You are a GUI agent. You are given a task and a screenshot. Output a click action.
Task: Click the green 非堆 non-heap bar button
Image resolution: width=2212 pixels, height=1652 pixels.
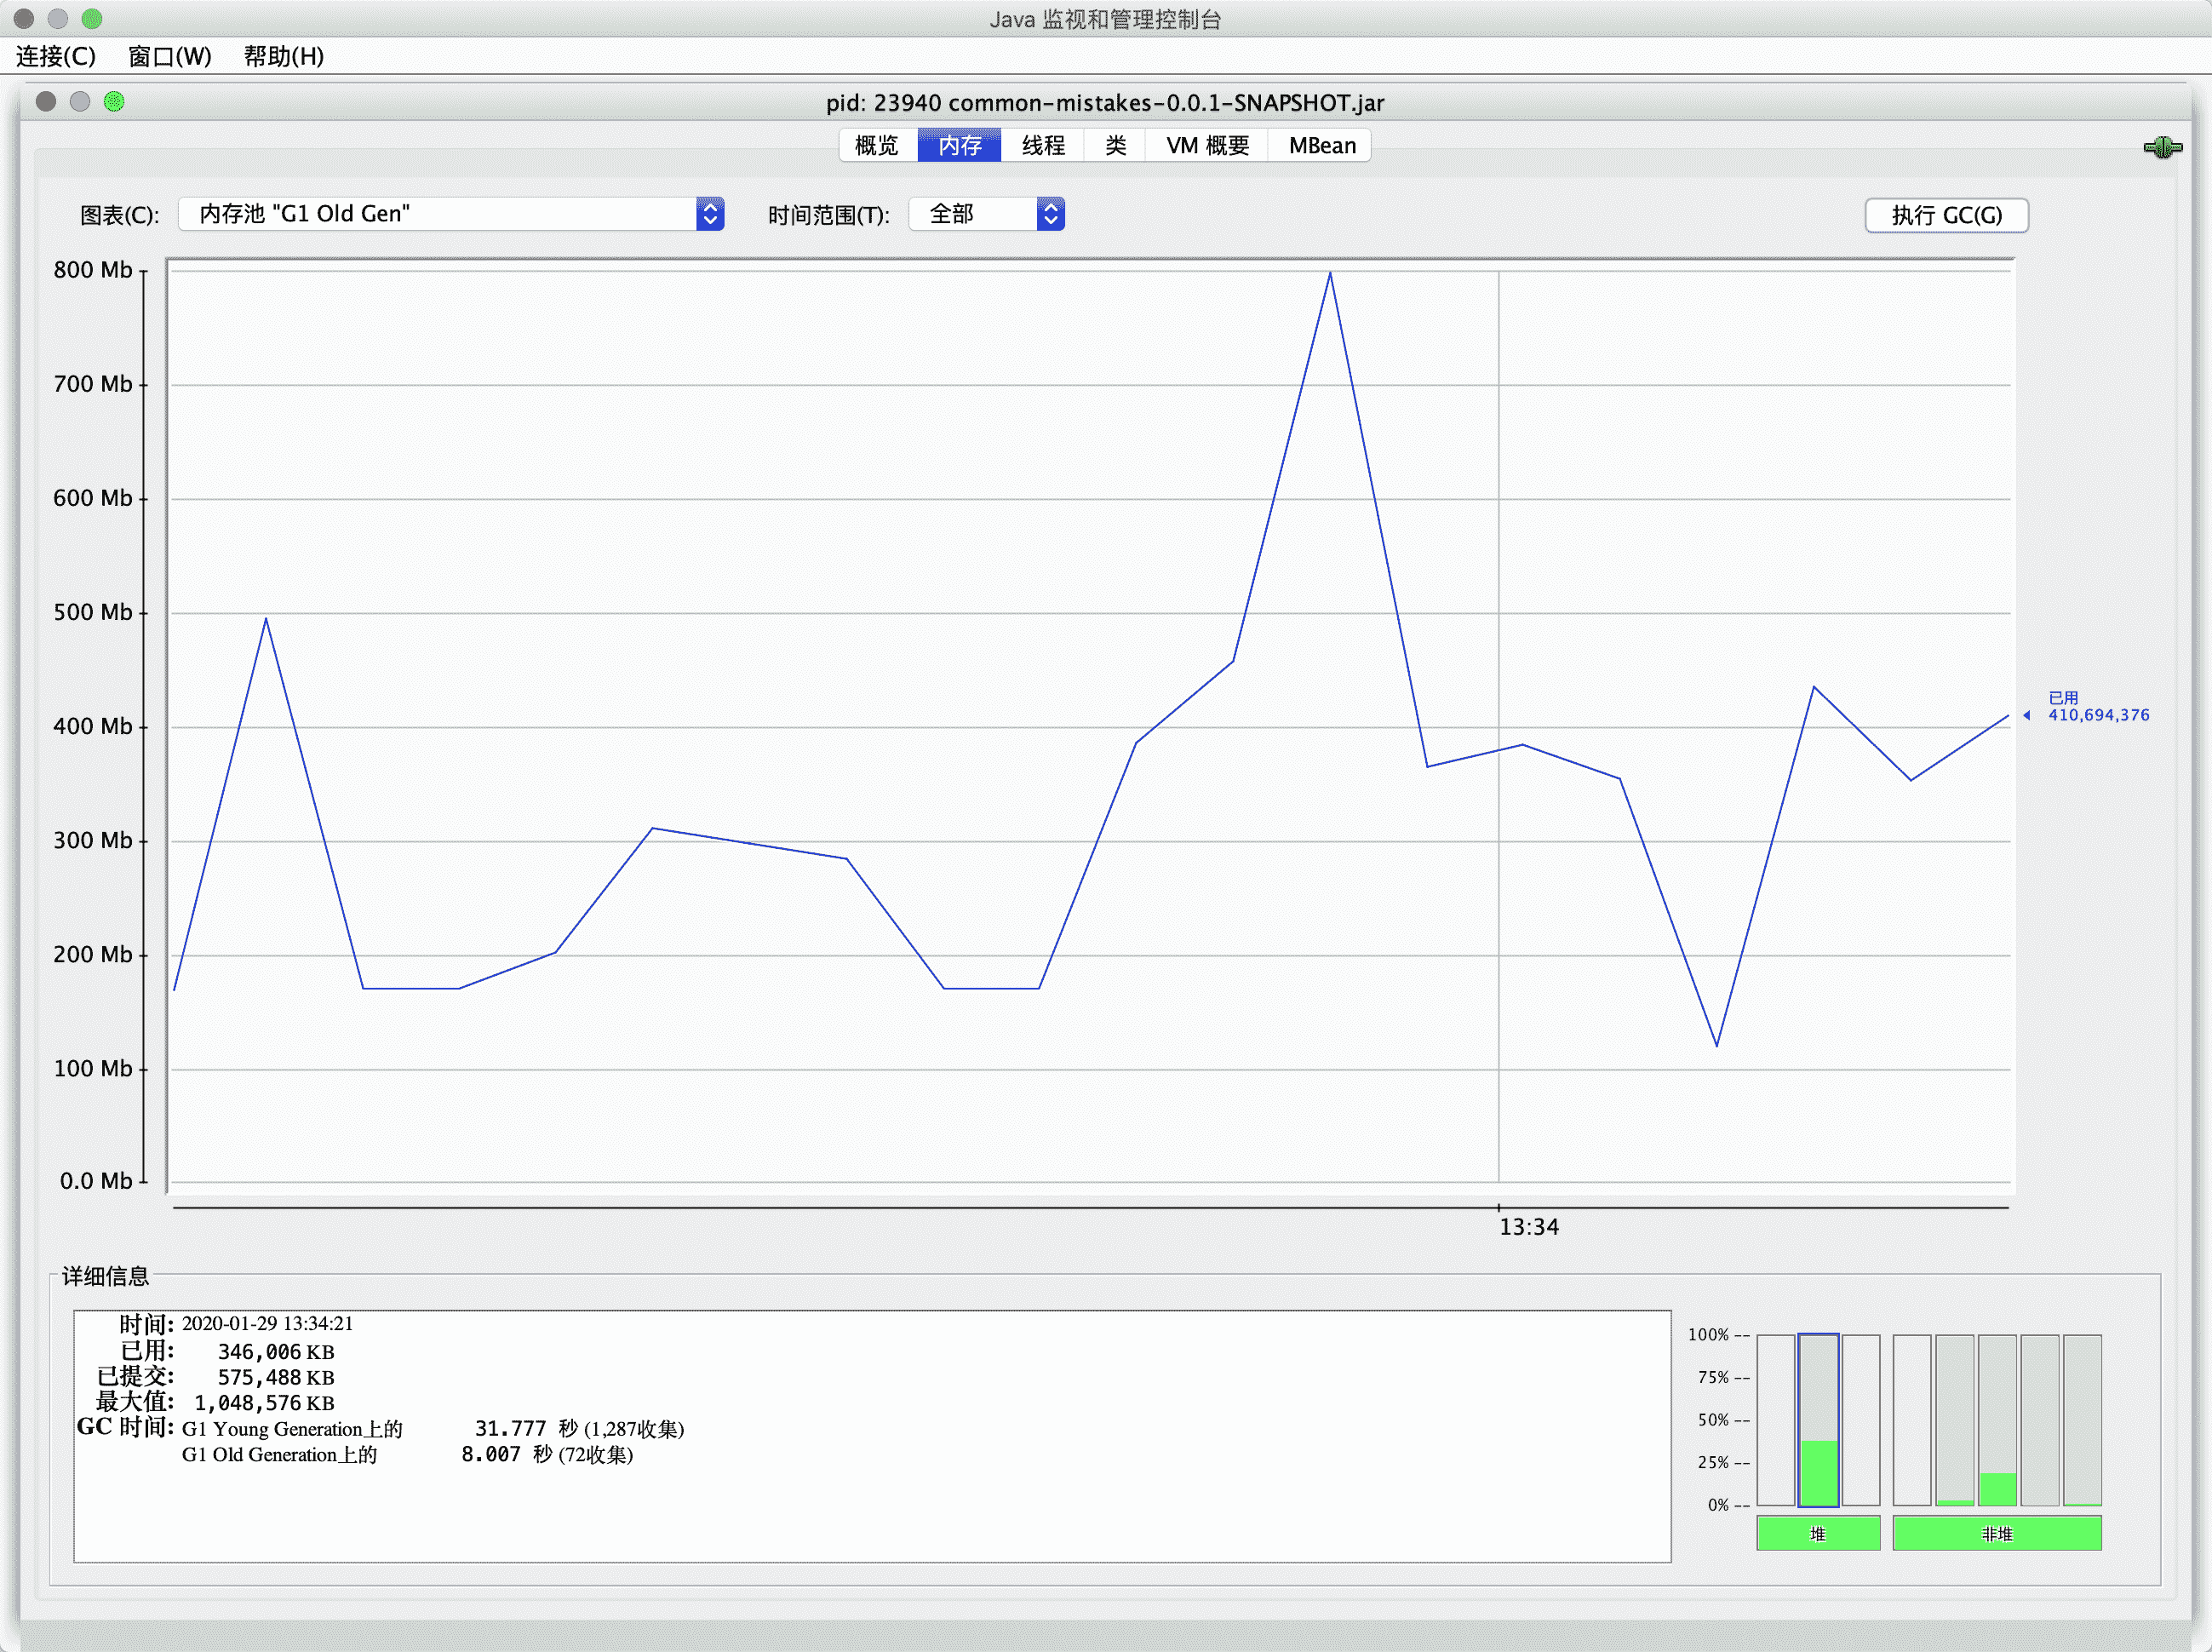1996,1533
